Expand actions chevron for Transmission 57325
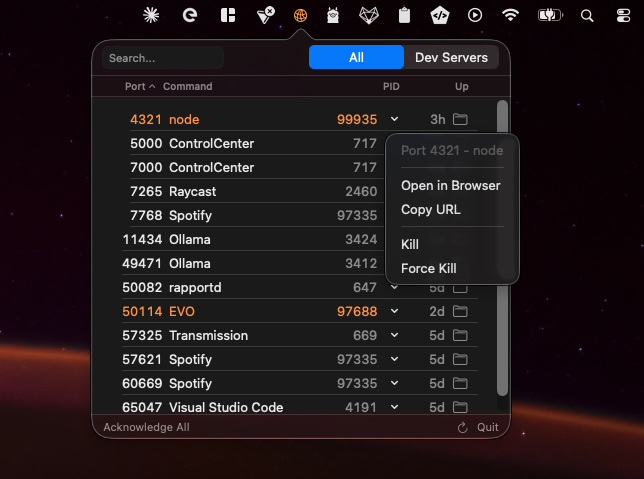This screenshot has height=479, width=644. [394, 335]
